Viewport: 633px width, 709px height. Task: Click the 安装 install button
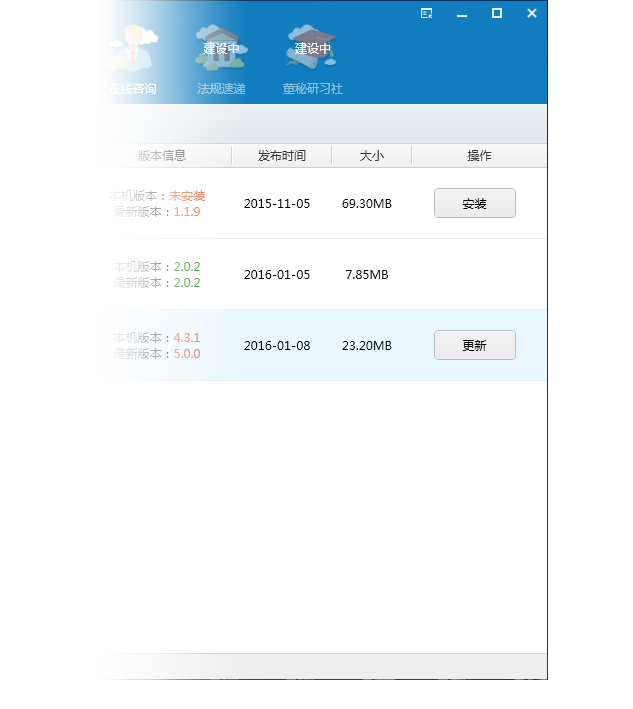(474, 203)
